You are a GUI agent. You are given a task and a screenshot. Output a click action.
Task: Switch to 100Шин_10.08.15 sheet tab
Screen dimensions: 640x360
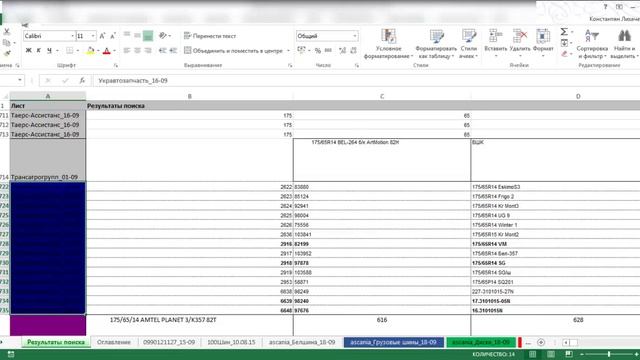pos(231,342)
